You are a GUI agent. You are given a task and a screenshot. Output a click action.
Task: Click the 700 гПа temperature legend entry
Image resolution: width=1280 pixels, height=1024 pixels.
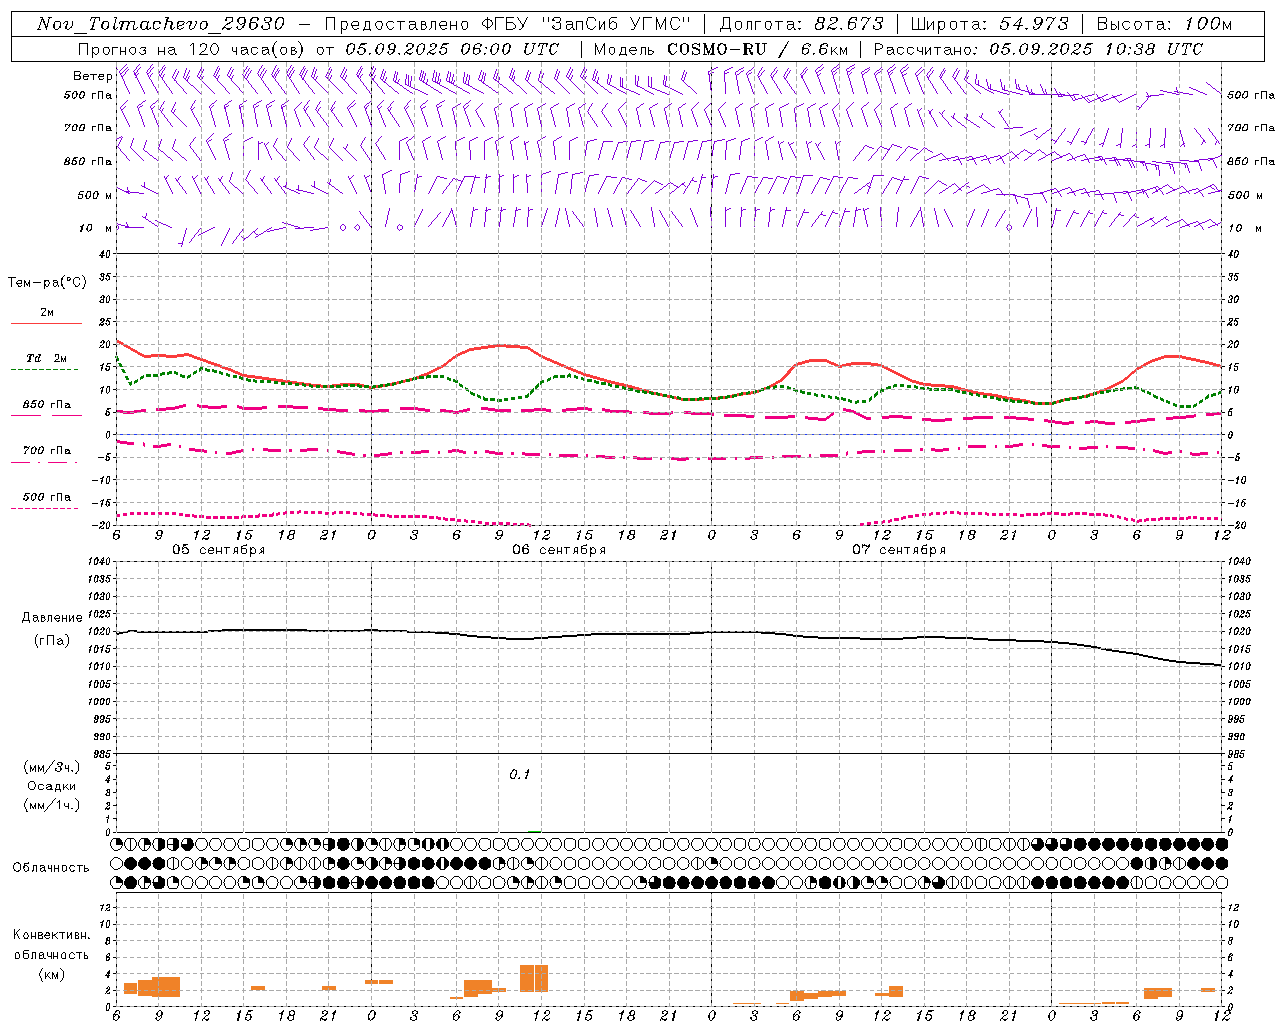click(46, 451)
